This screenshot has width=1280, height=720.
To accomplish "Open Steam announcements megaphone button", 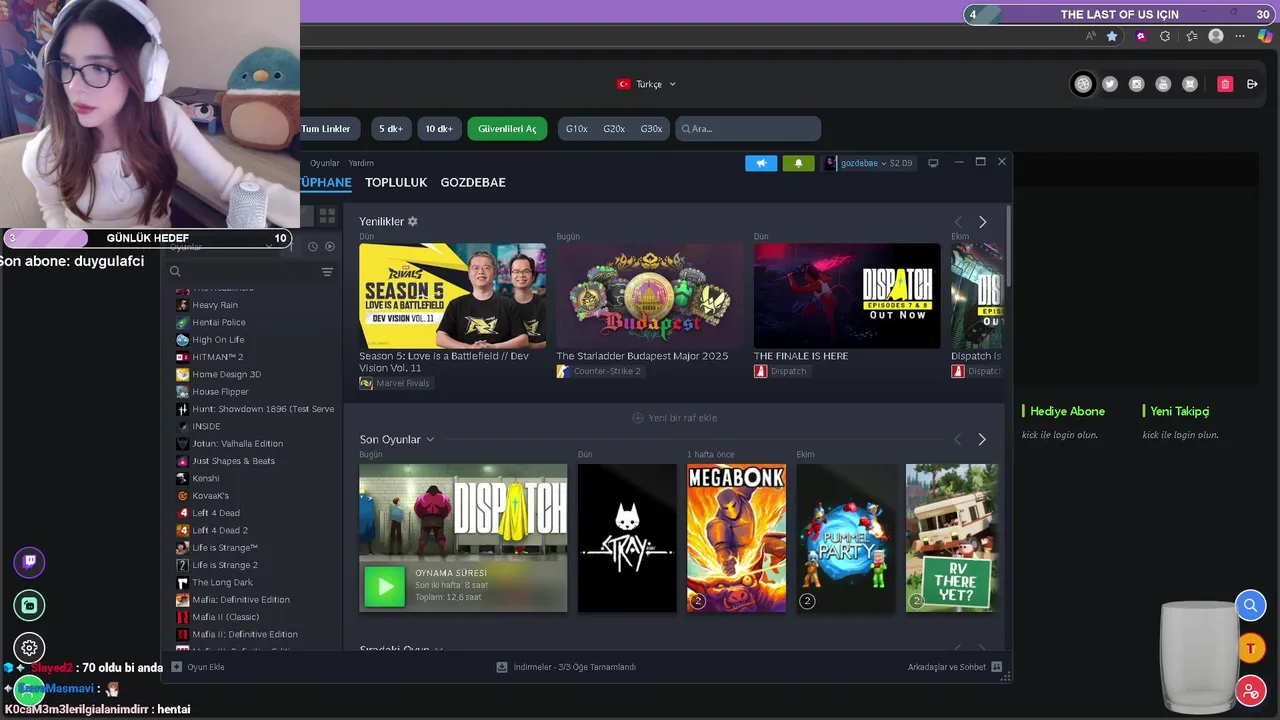I will 761,163.
